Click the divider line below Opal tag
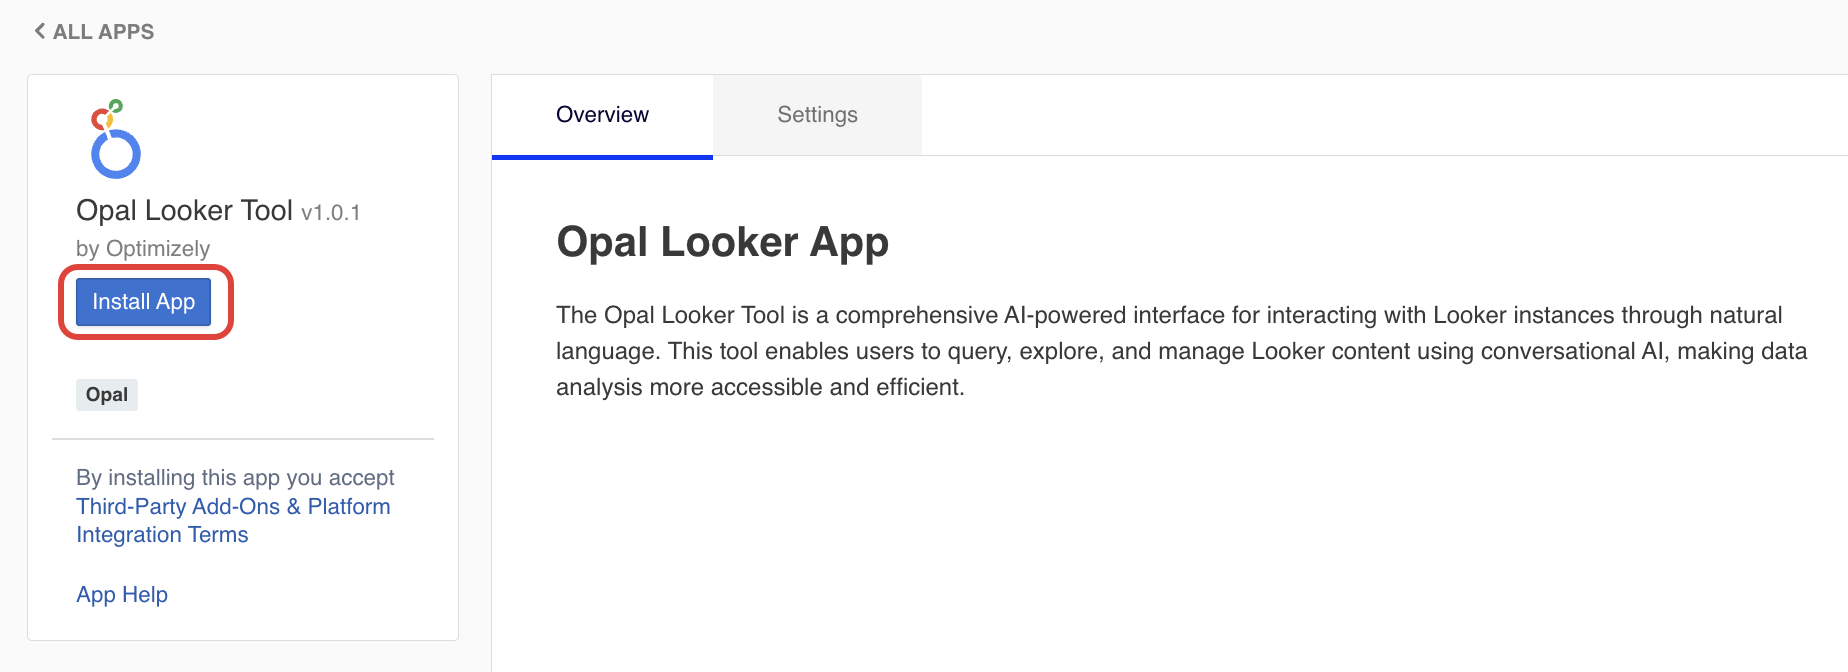 pos(243,439)
